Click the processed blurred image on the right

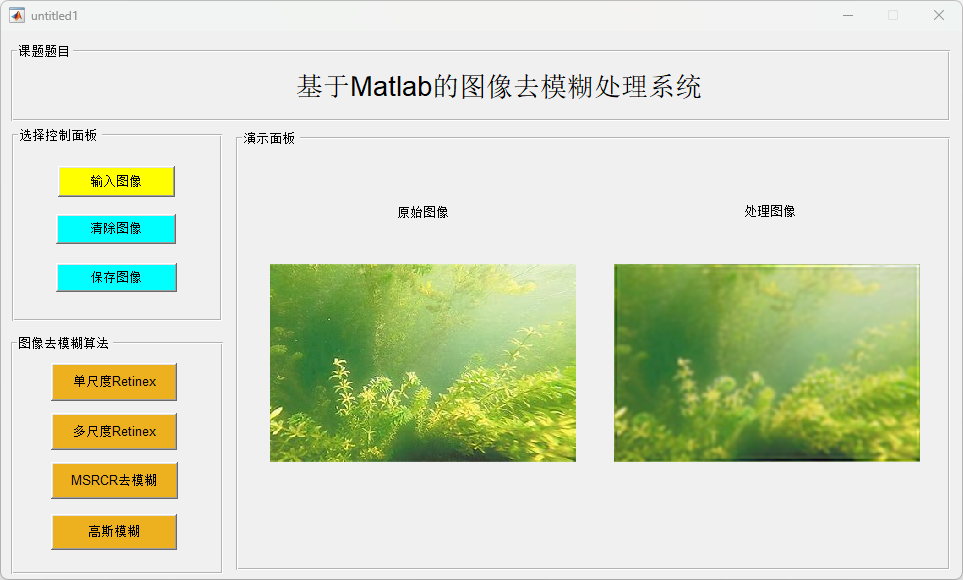tap(766, 363)
